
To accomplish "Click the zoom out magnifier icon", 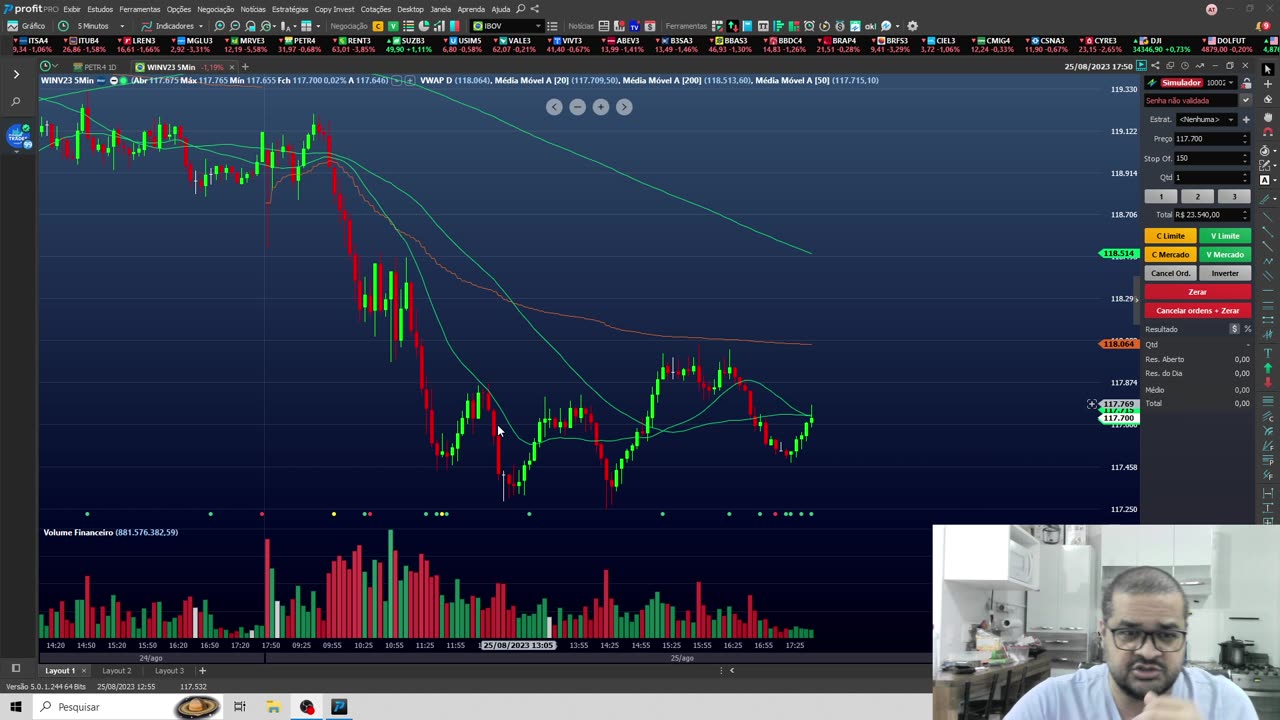I will (x=235, y=26).
